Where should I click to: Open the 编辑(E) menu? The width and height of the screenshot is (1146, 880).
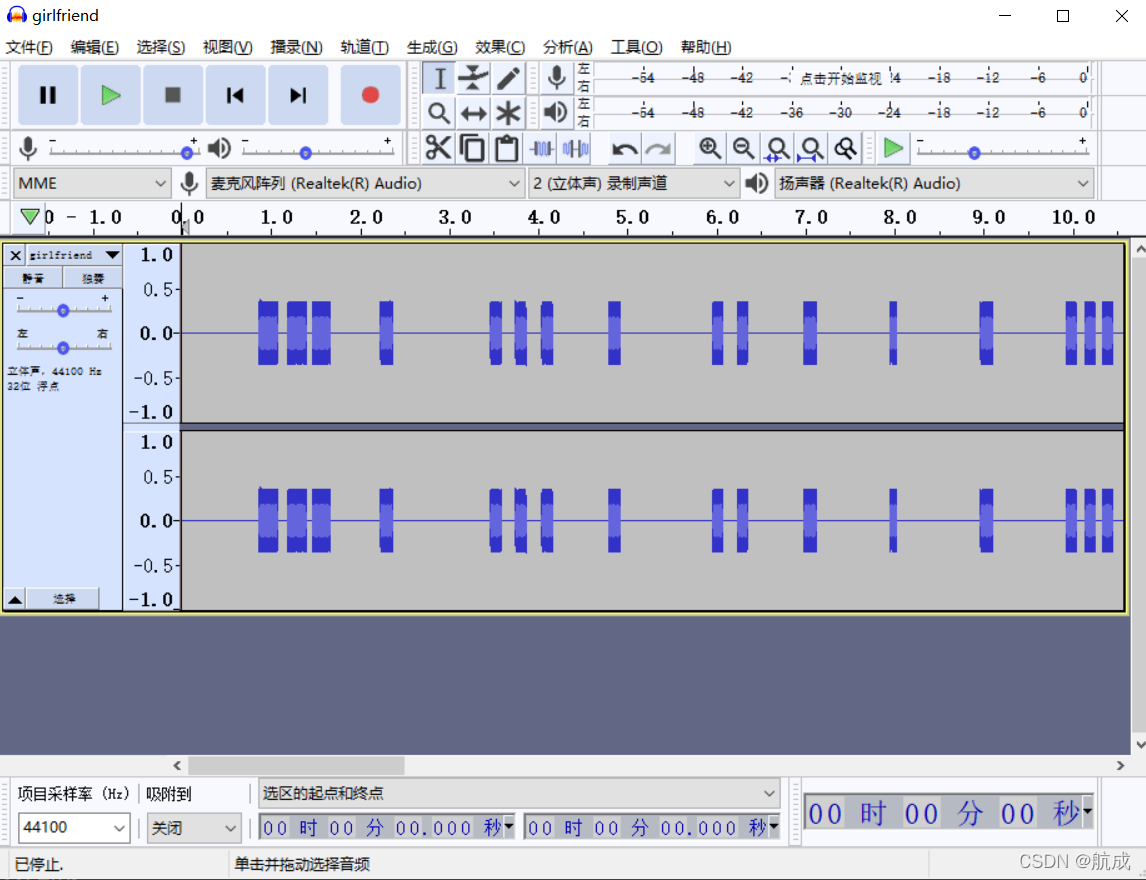95,48
